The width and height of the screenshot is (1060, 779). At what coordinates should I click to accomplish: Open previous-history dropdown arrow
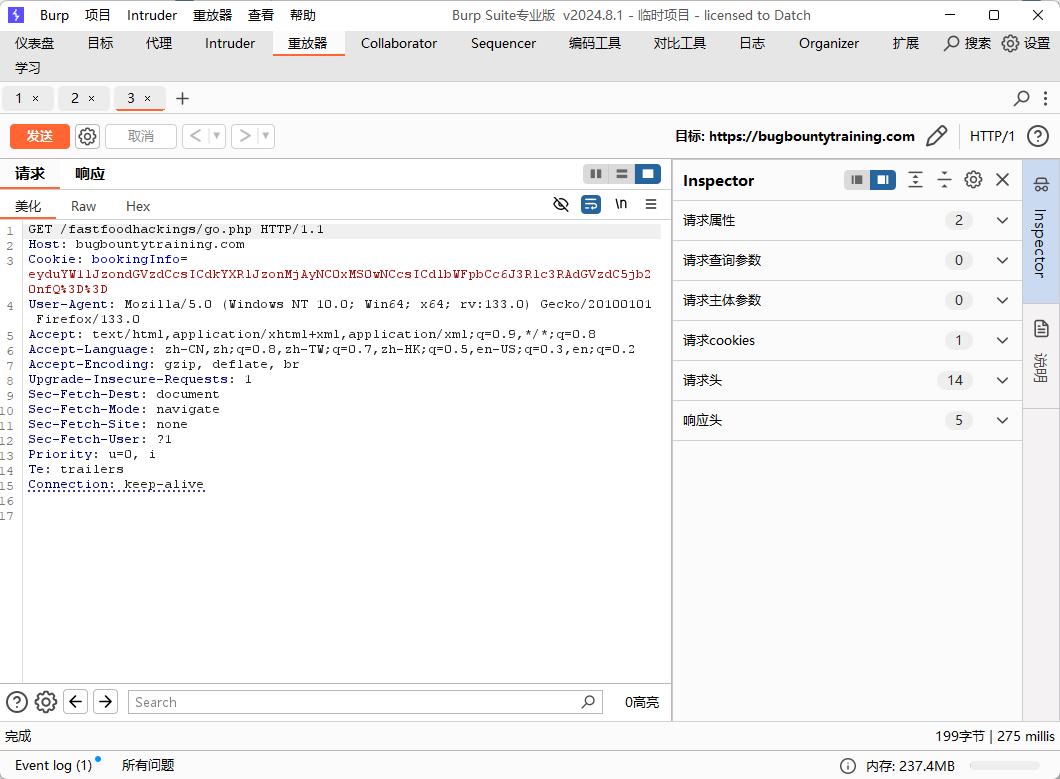coord(217,136)
